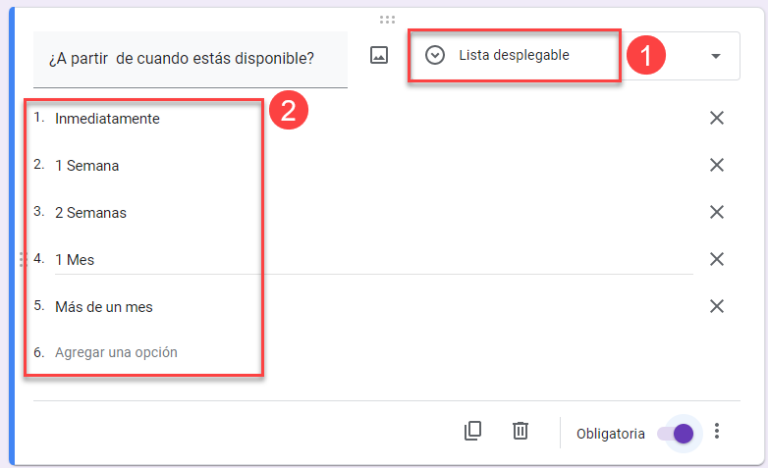Grab the top drag handle dots
Viewport: 768px width, 468px height.
coord(387,20)
